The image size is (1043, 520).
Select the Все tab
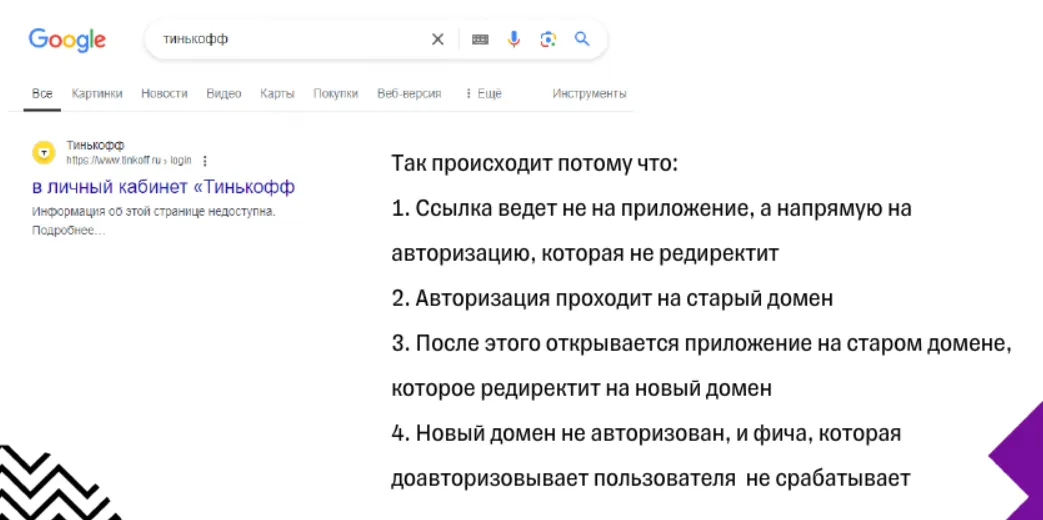[42, 94]
